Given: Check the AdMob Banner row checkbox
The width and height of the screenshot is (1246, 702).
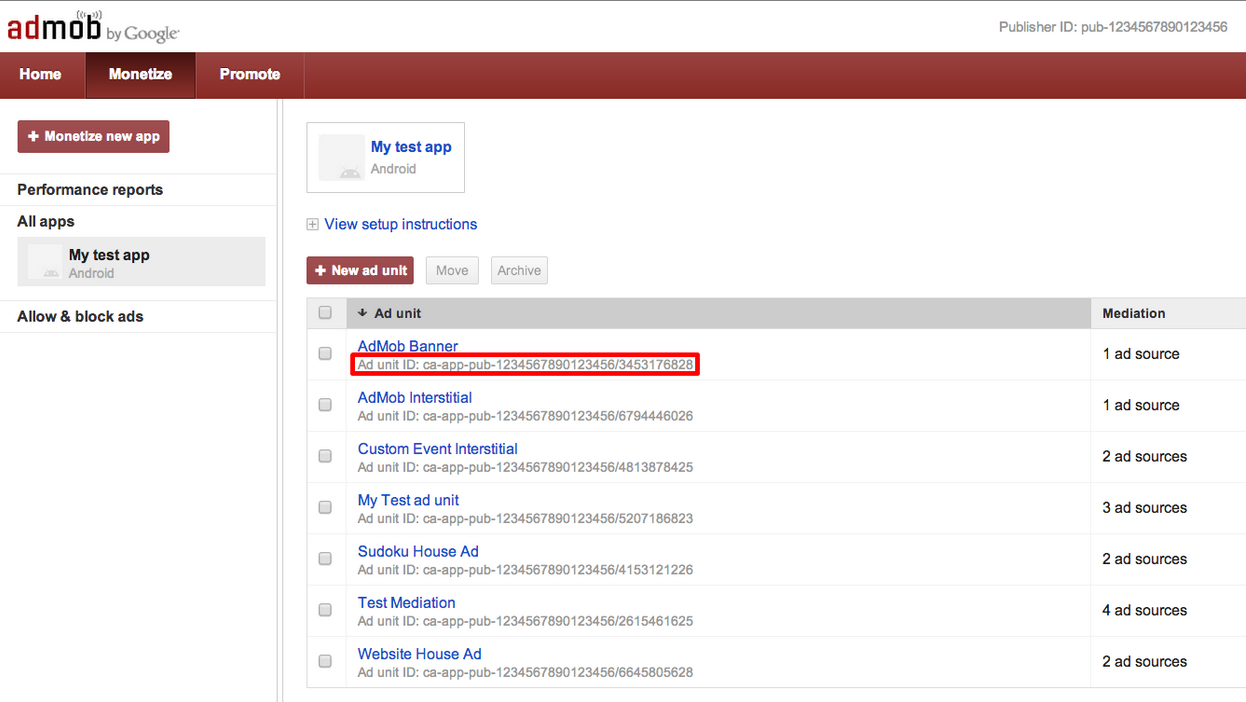Looking at the screenshot, I should pos(325,354).
